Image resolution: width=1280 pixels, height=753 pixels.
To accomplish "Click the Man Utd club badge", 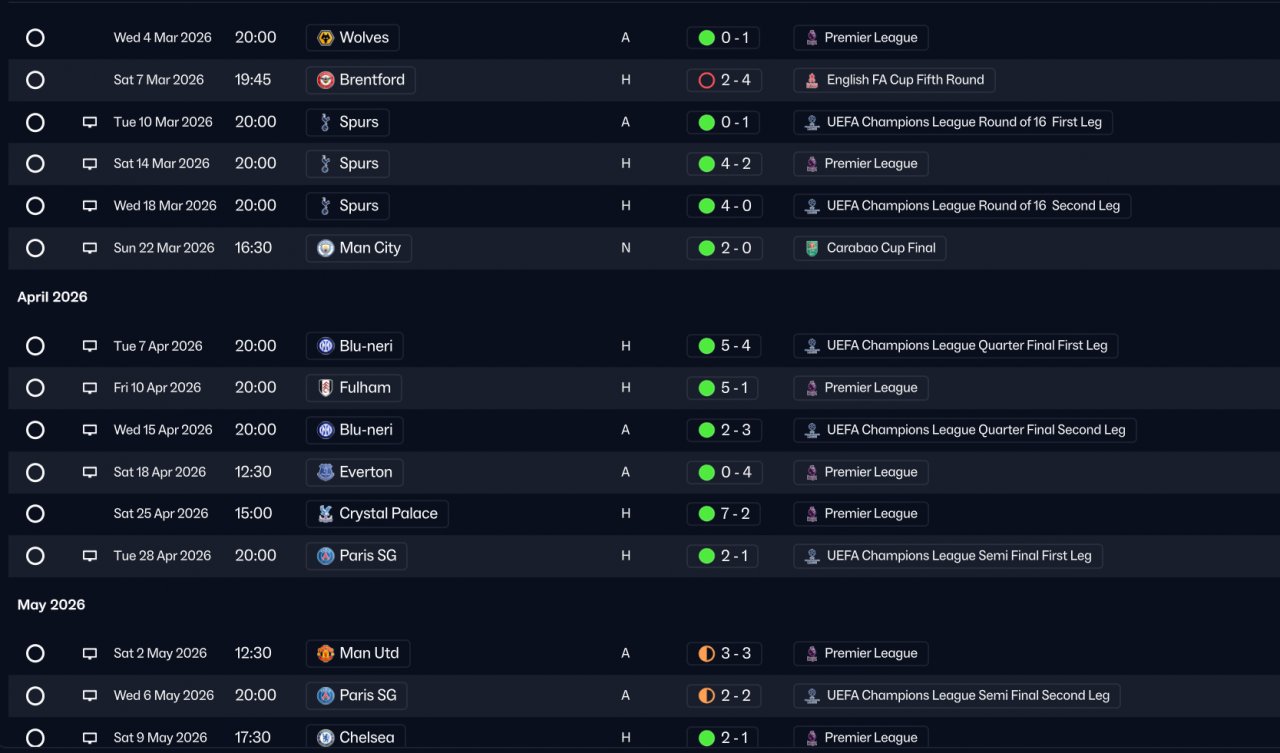I will coord(325,653).
